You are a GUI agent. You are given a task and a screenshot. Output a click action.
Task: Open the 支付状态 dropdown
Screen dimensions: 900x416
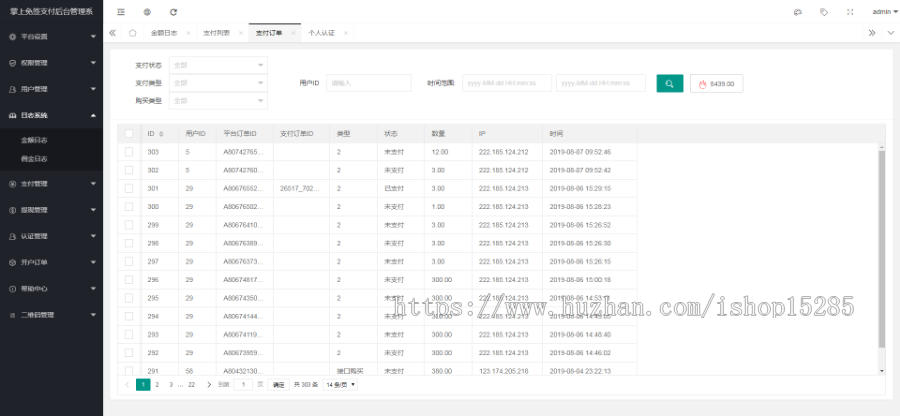218,65
